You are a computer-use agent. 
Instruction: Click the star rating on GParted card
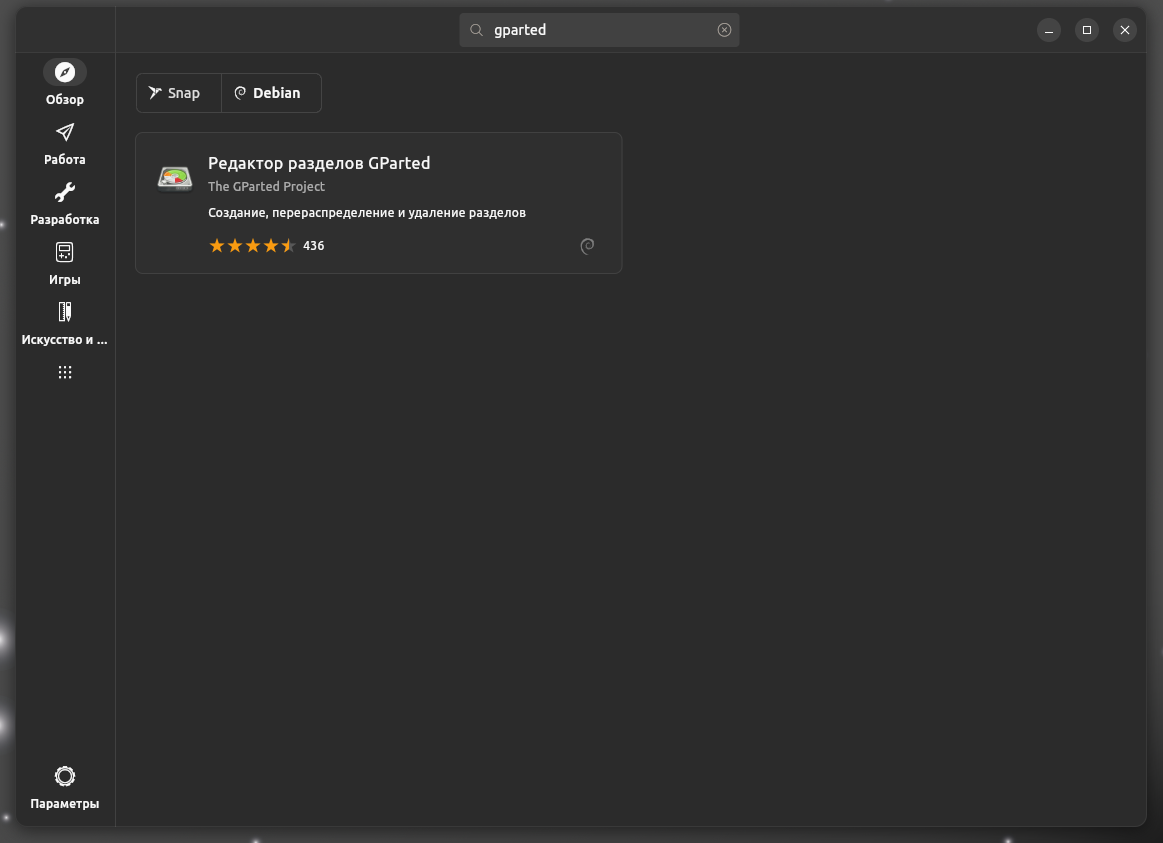tap(252, 245)
